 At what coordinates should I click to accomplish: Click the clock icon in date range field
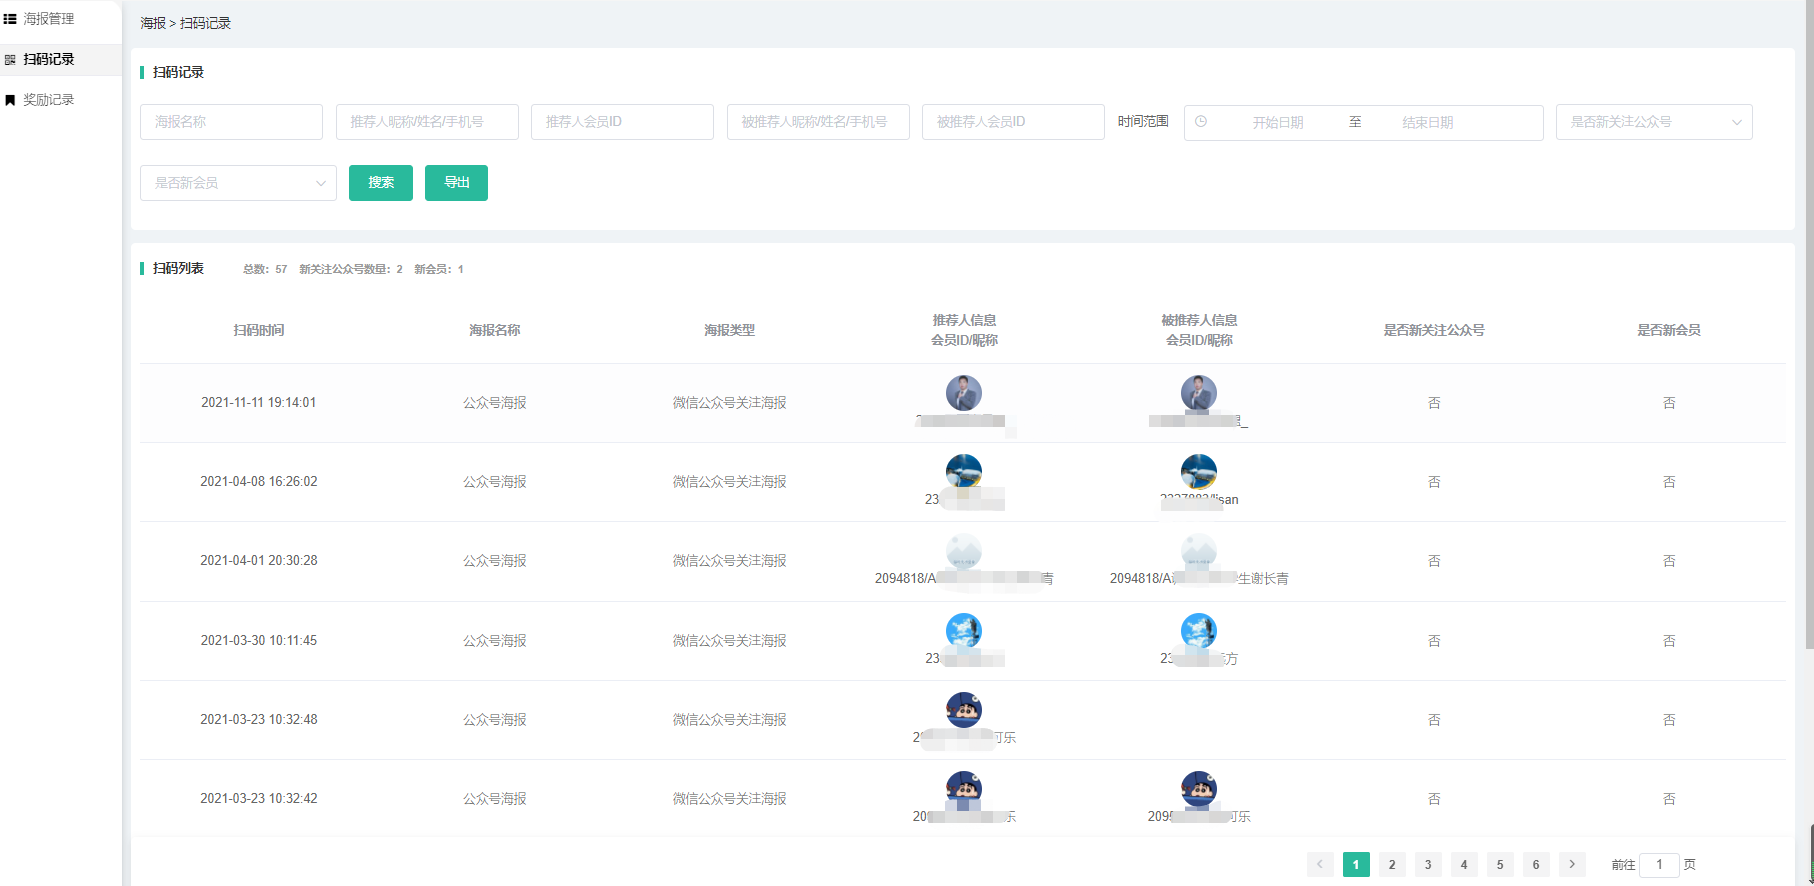(1201, 122)
